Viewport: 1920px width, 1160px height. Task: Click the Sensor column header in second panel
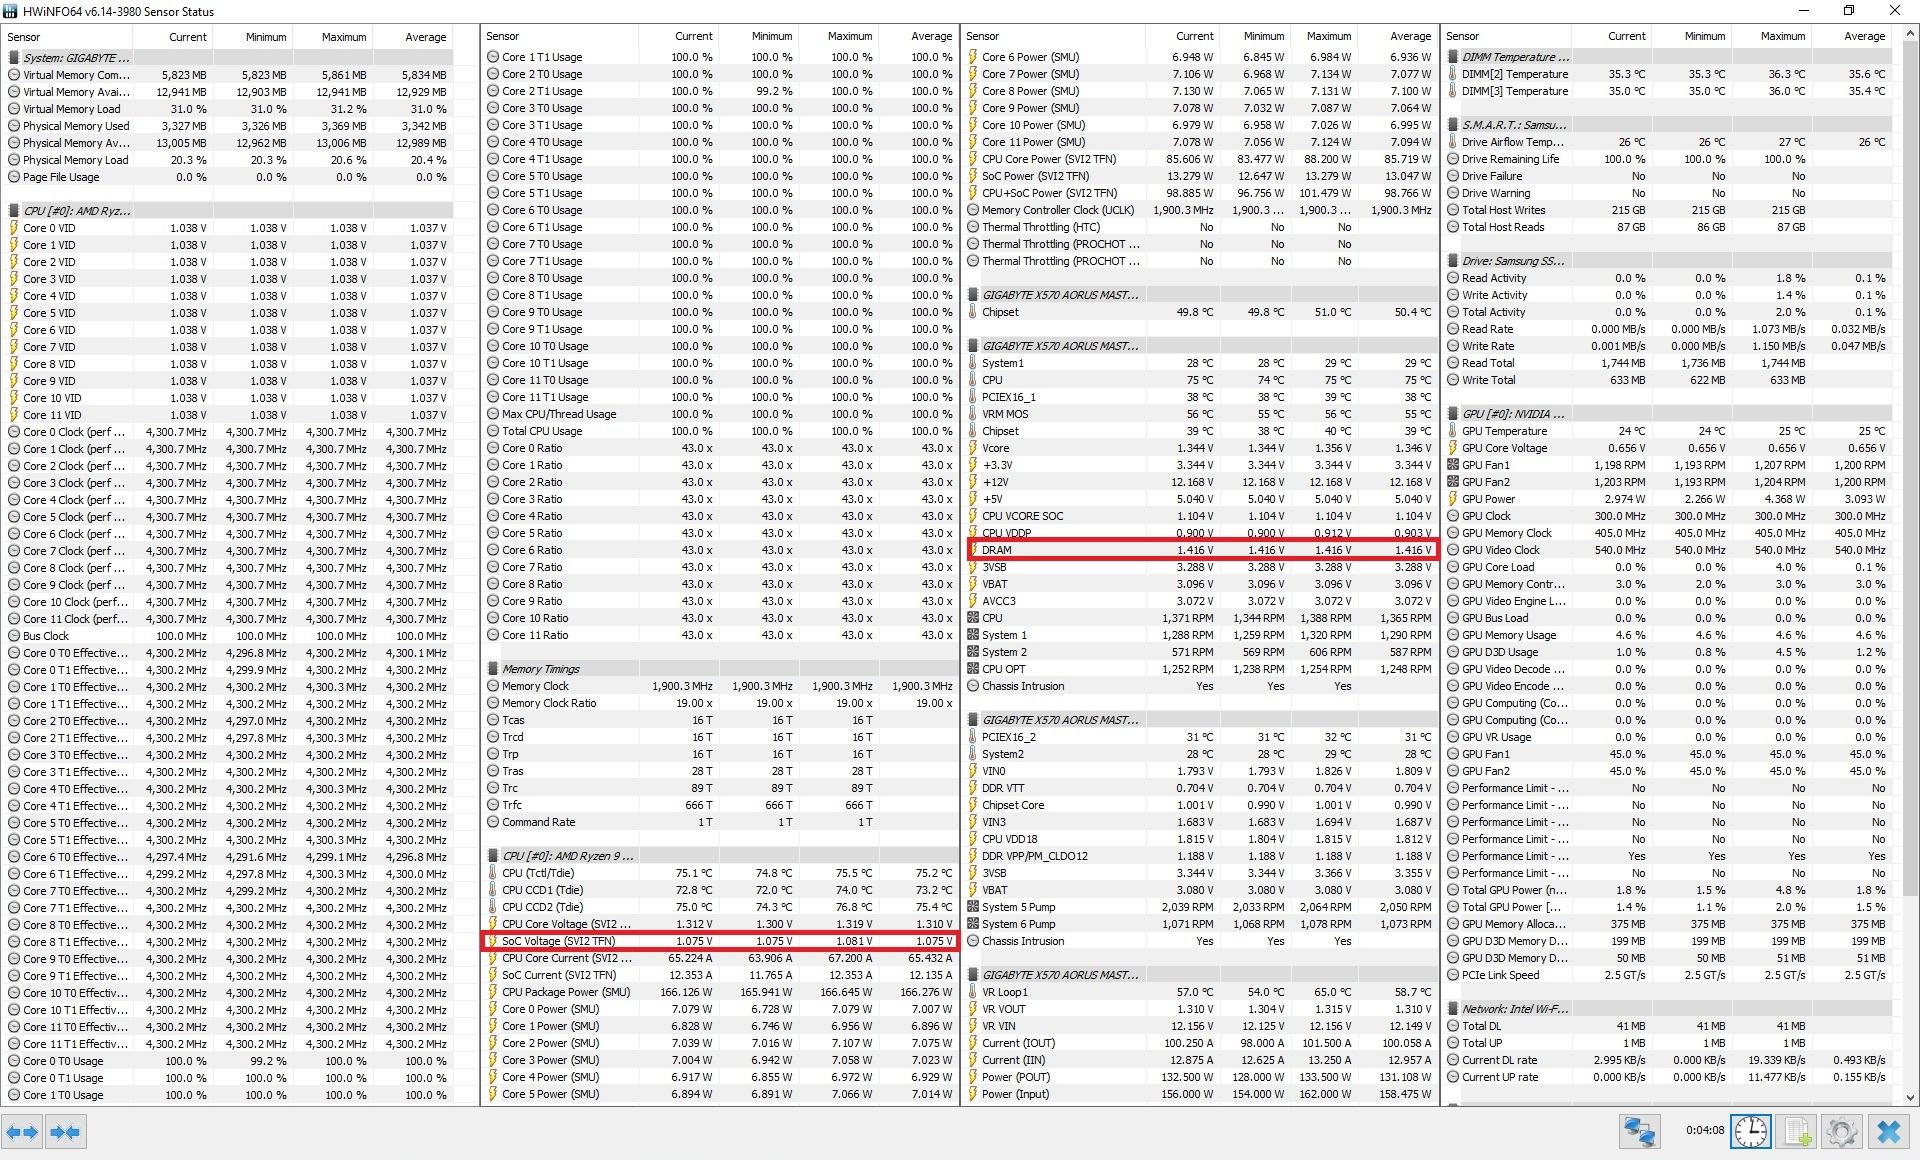[x=503, y=36]
